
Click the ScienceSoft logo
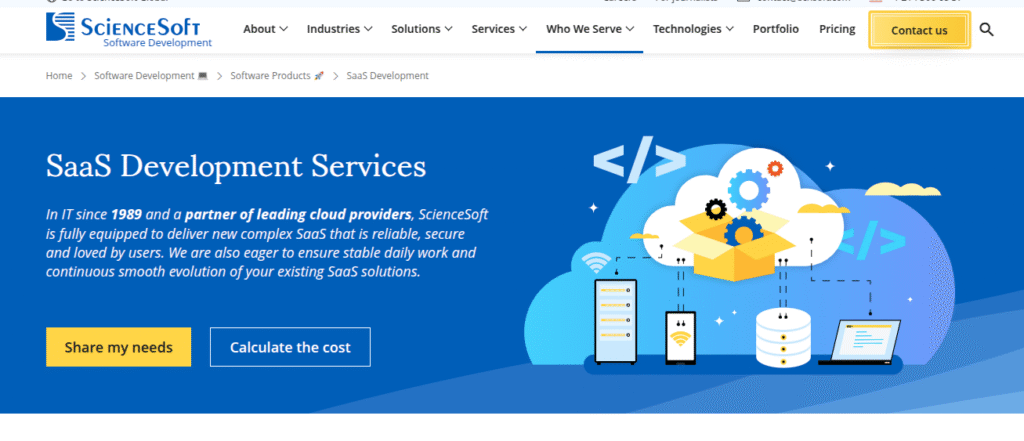(x=129, y=30)
